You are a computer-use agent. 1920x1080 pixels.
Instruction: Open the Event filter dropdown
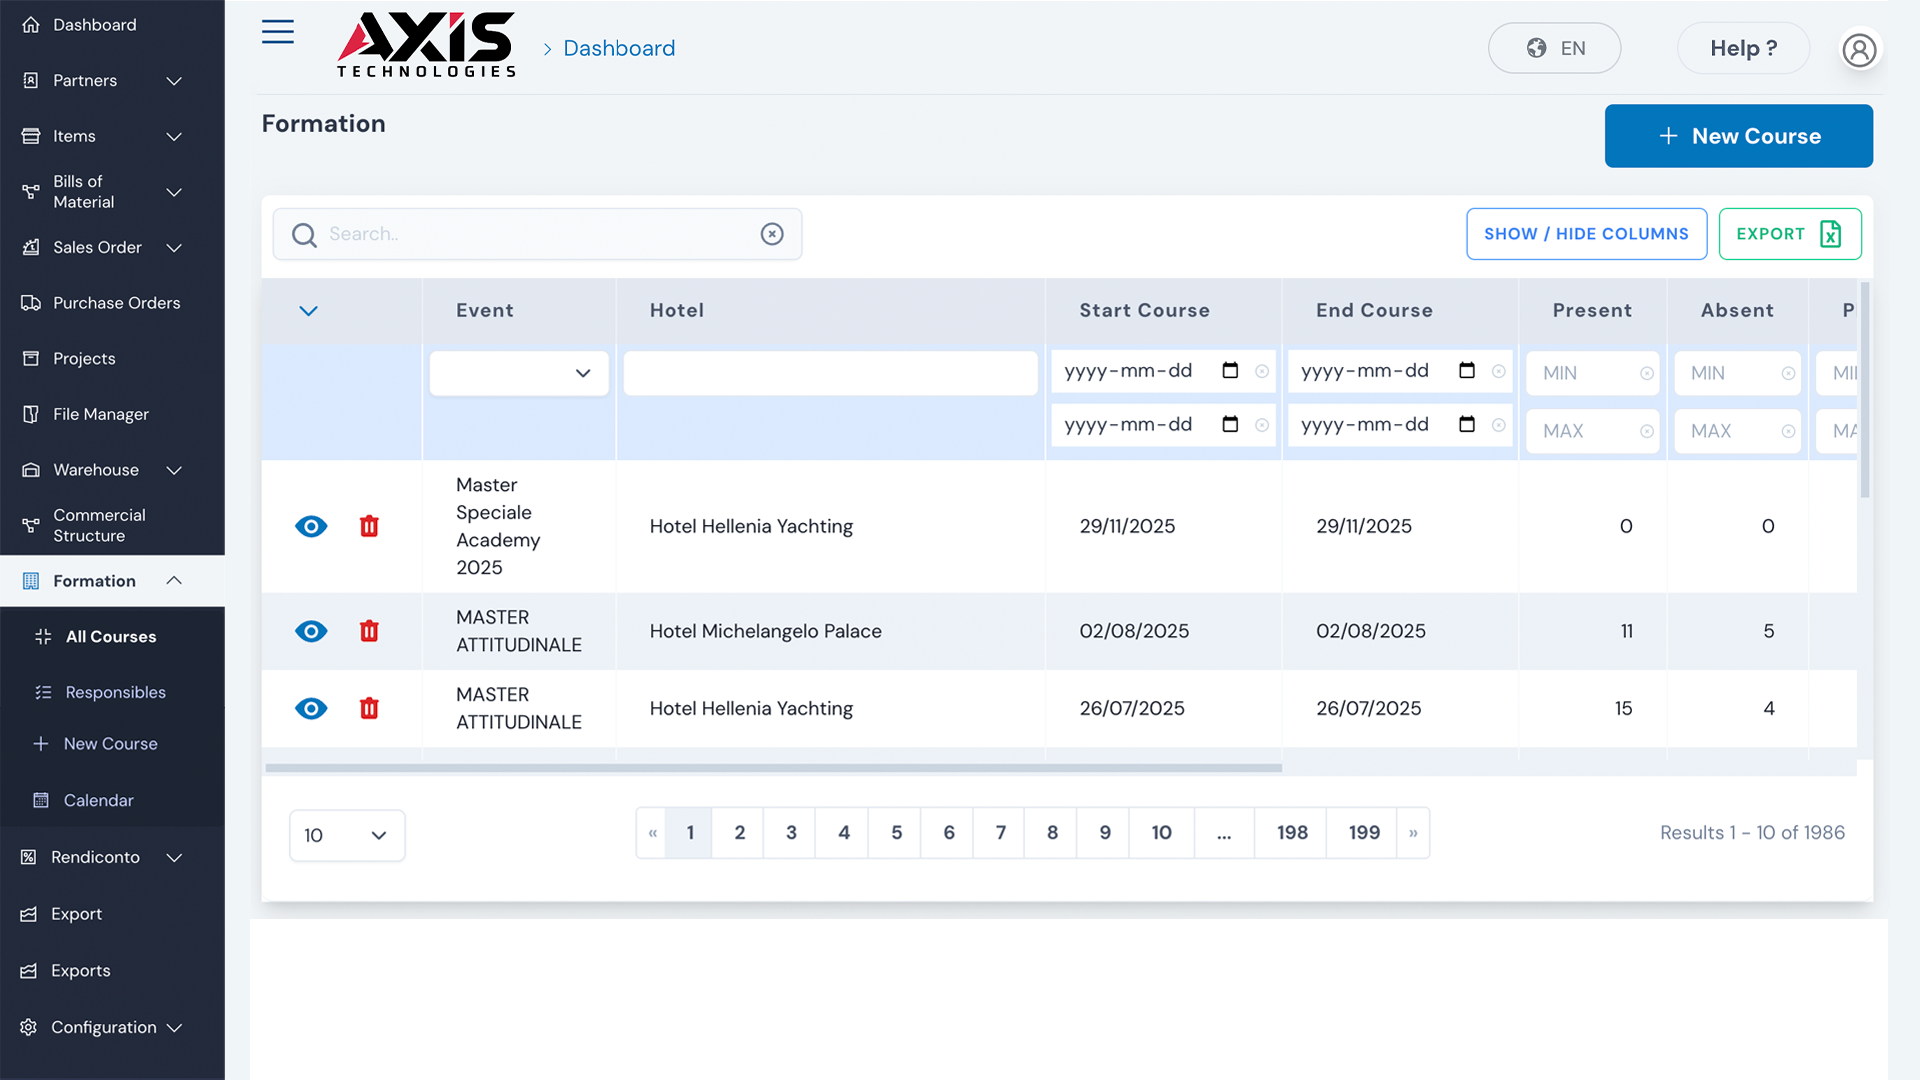pyautogui.click(x=519, y=373)
